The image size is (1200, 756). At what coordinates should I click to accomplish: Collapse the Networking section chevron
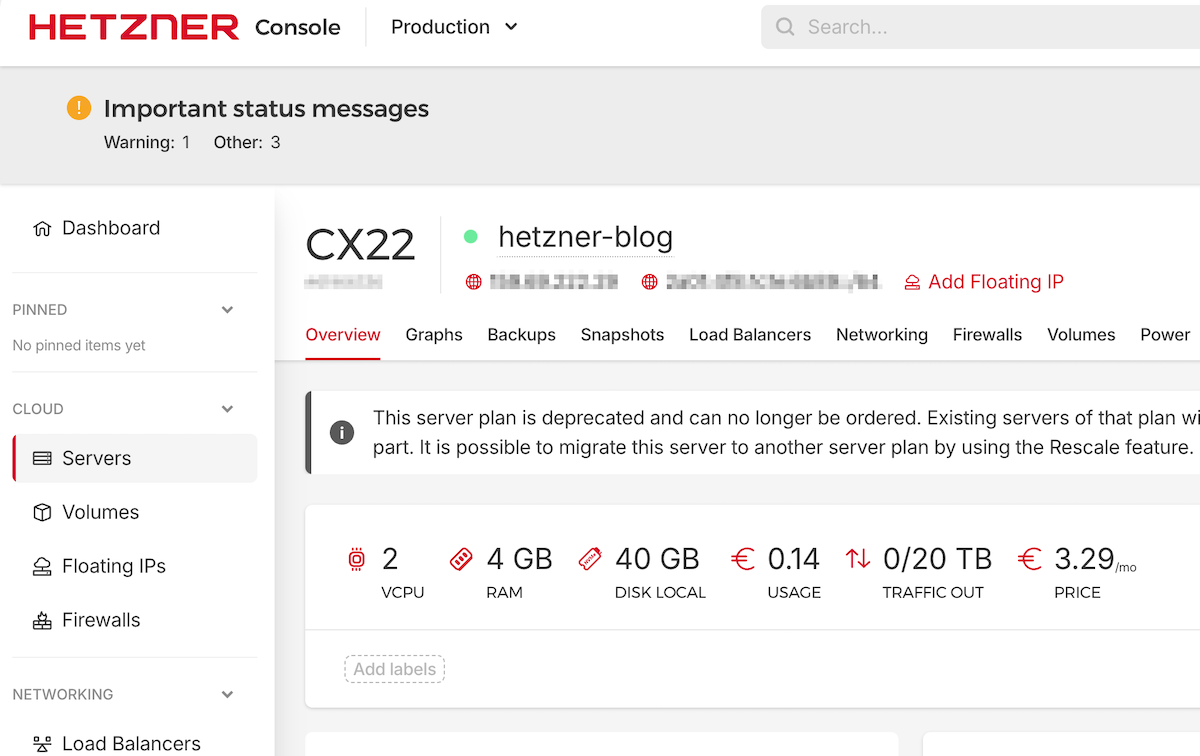pos(227,694)
